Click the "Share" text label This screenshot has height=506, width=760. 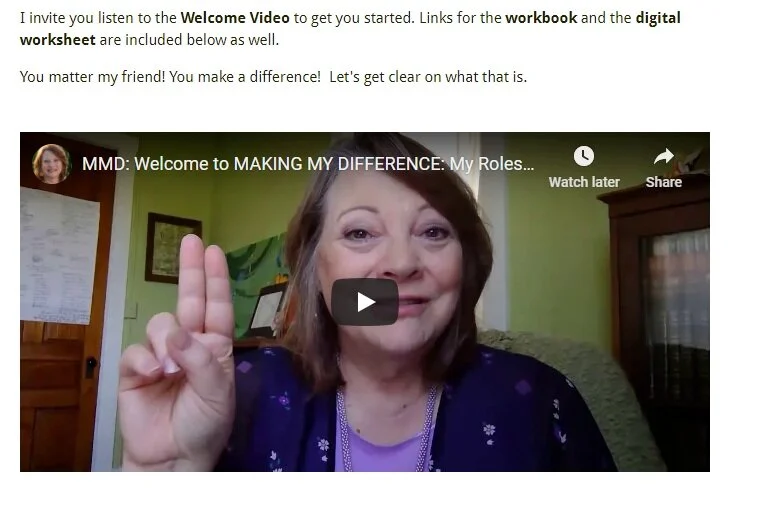click(664, 182)
